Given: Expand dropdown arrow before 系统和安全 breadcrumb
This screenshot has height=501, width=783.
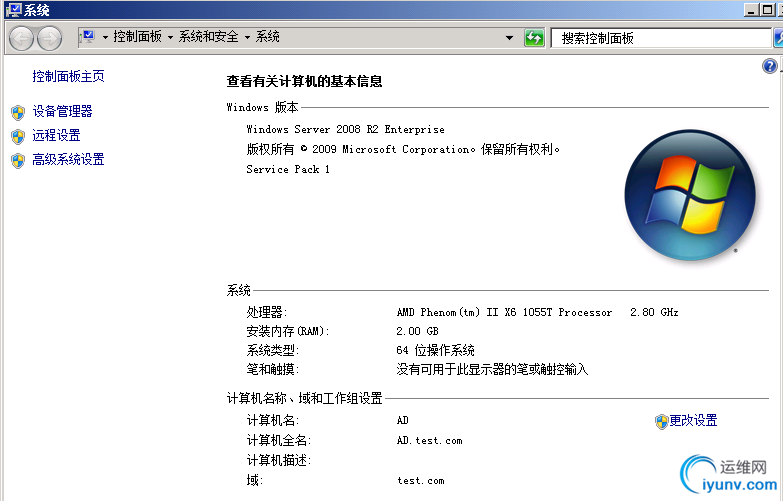Looking at the screenshot, I should pos(170,37).
